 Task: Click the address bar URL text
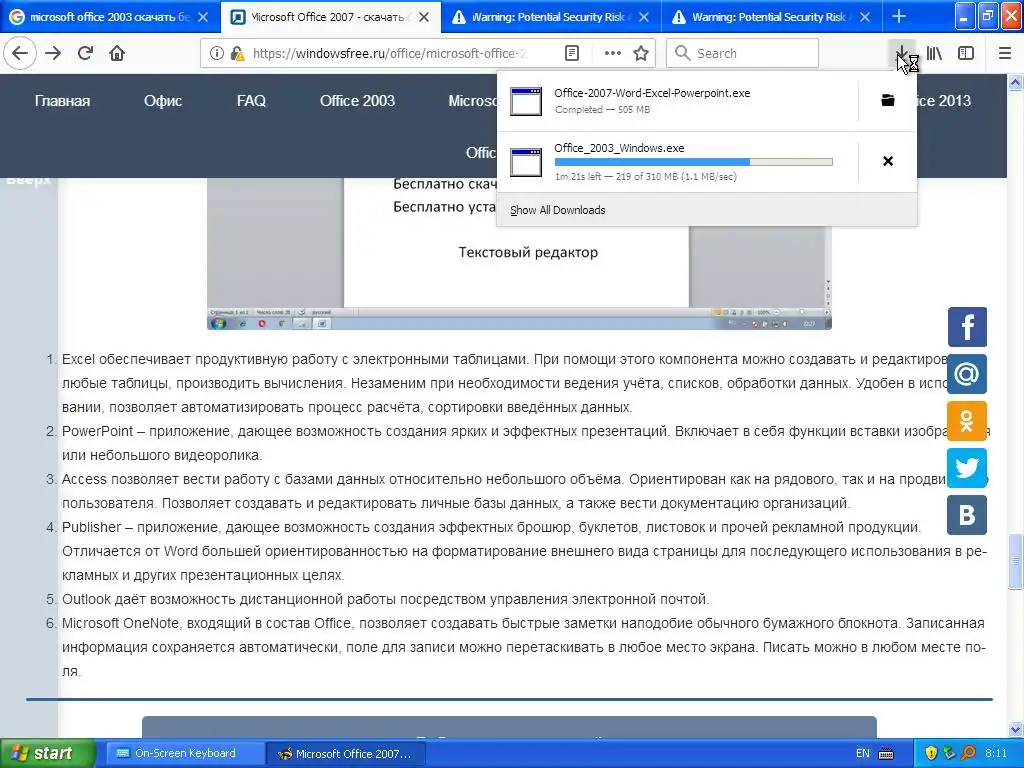[x=389, y=54]
